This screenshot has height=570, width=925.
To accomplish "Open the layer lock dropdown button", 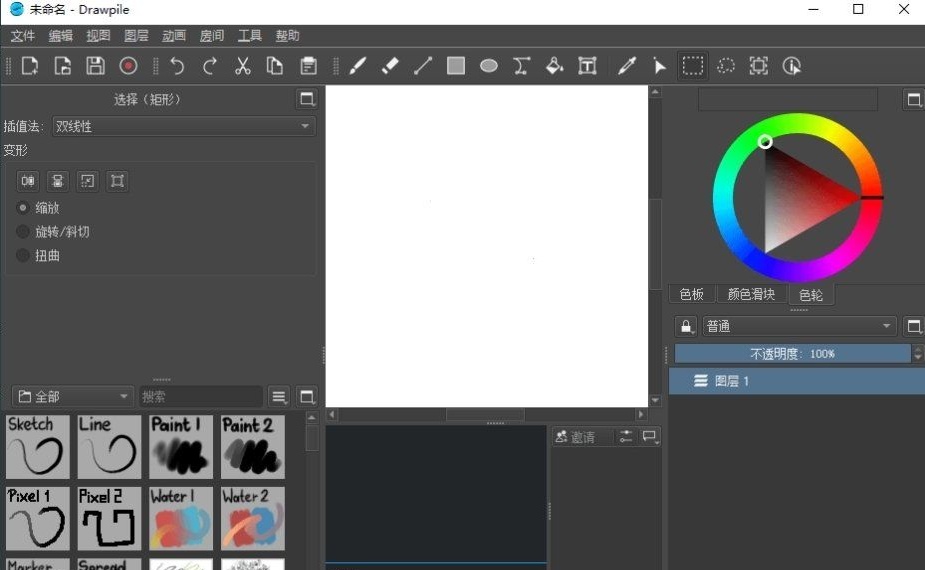I will (x=686, y=326).
